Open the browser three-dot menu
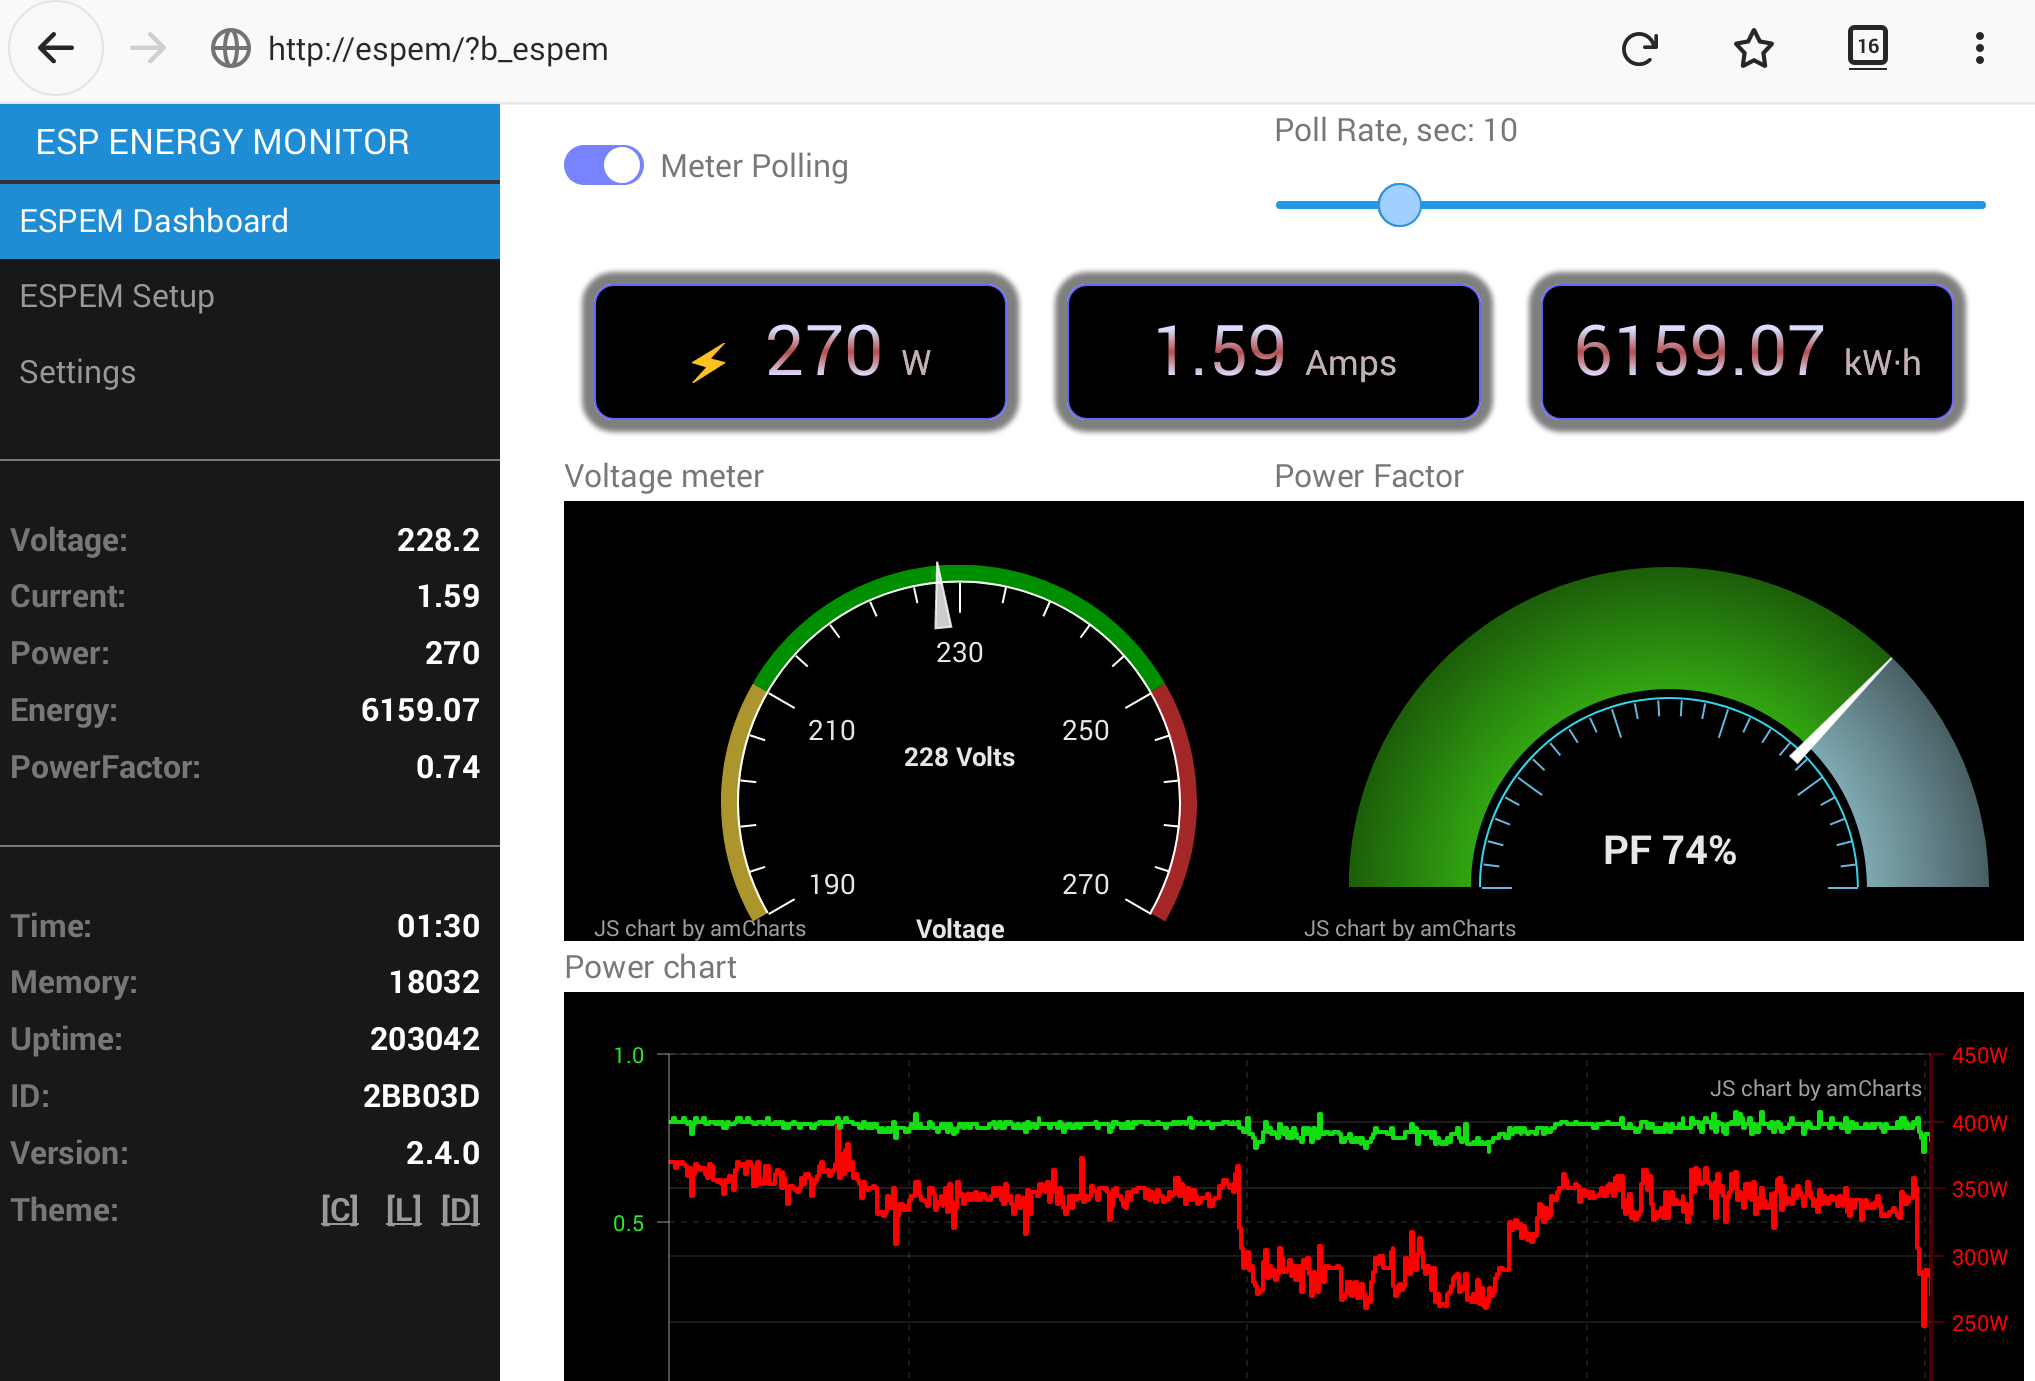 click(x=1979, y=48)
